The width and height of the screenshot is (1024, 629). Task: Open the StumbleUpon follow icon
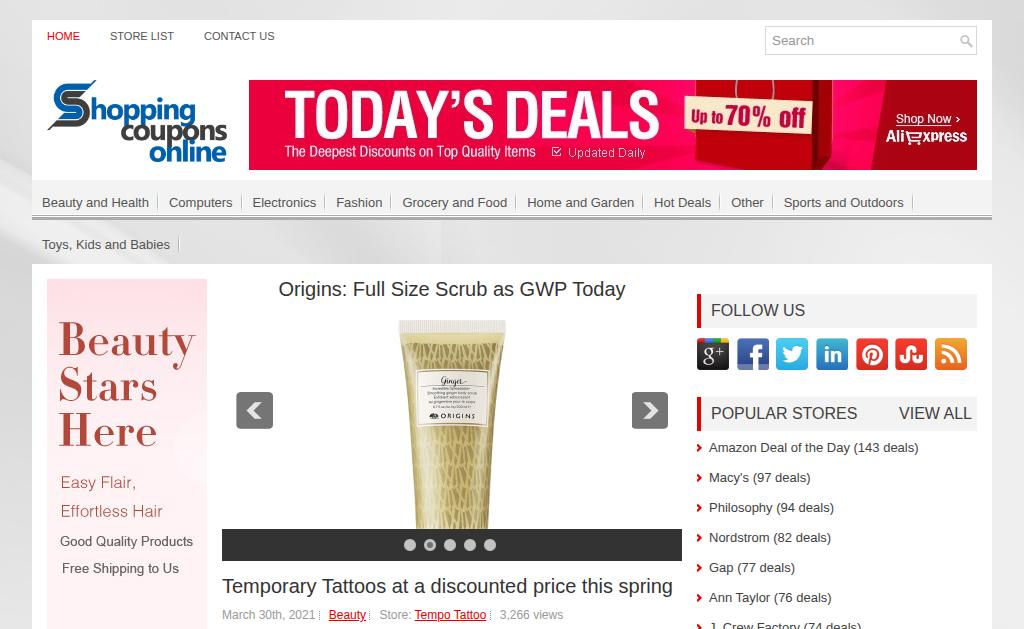pyautogui.click(x=911, y=354)
